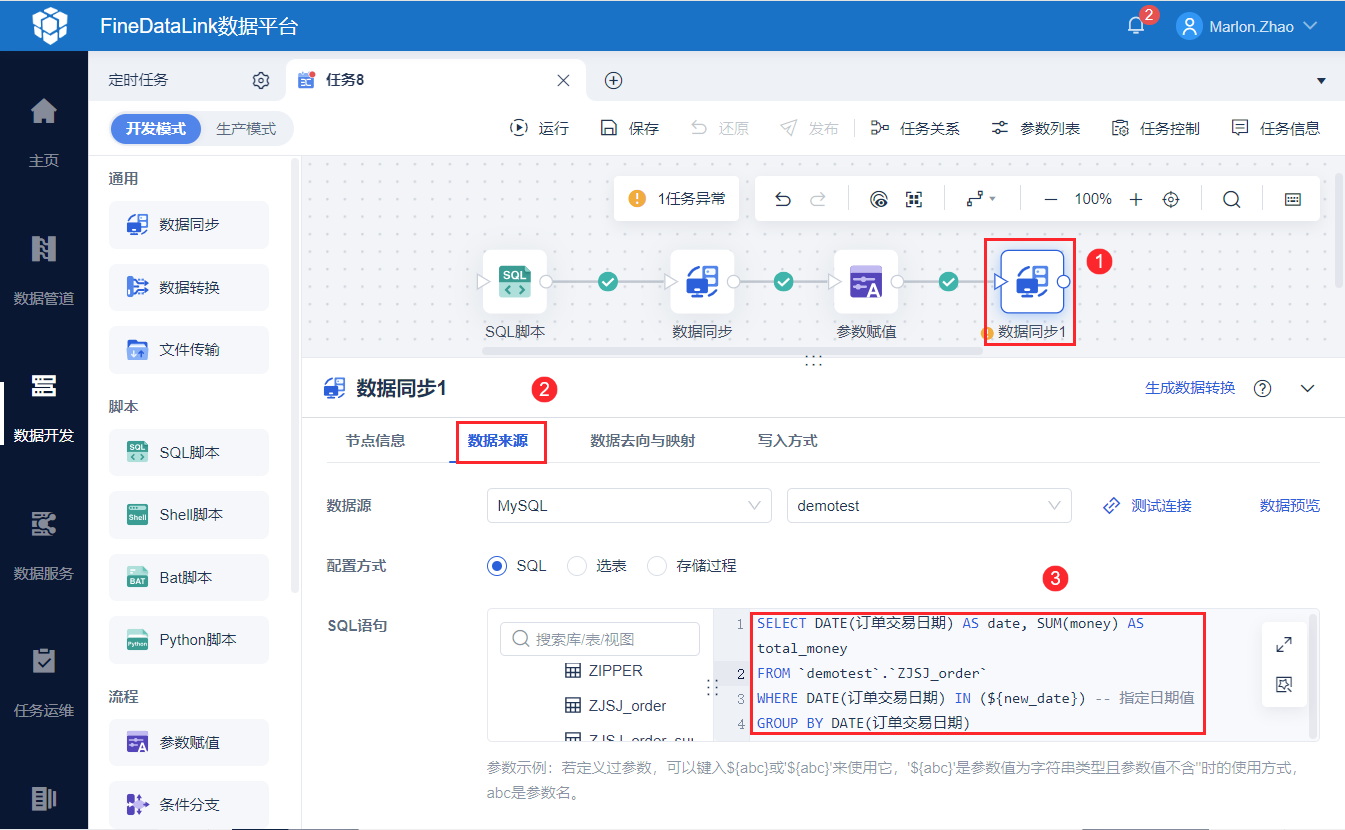
Task: Run the task with 运行
Action: click(x=539, y=128)
